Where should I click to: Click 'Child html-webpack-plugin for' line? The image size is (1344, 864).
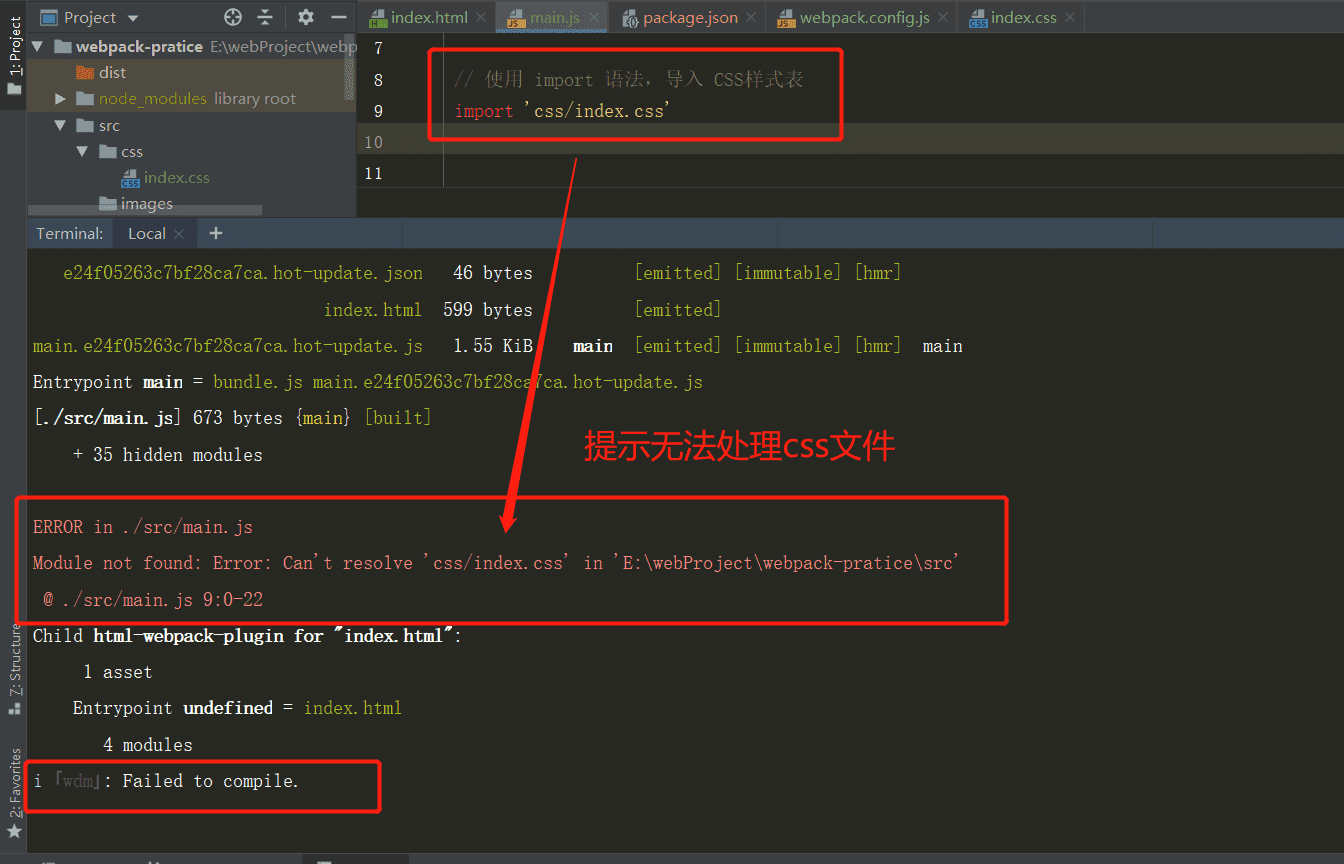tap(248, 636)
